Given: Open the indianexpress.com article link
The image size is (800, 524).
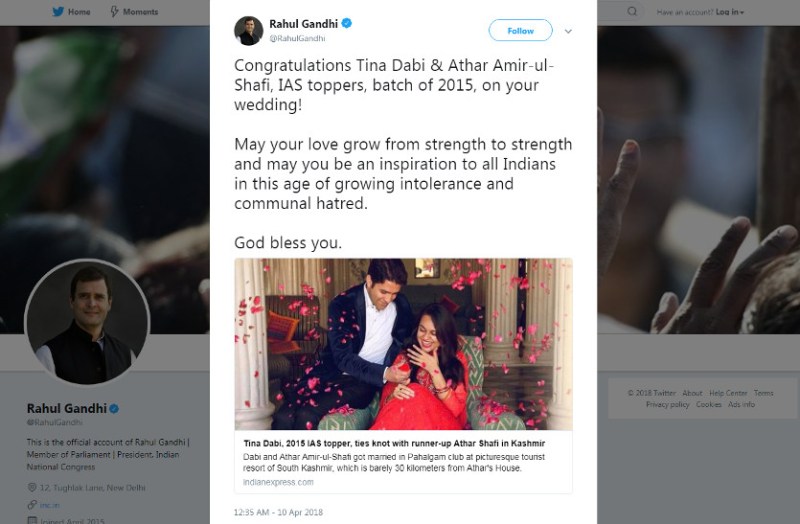Looking at the screenshot, I should point(278,482).
